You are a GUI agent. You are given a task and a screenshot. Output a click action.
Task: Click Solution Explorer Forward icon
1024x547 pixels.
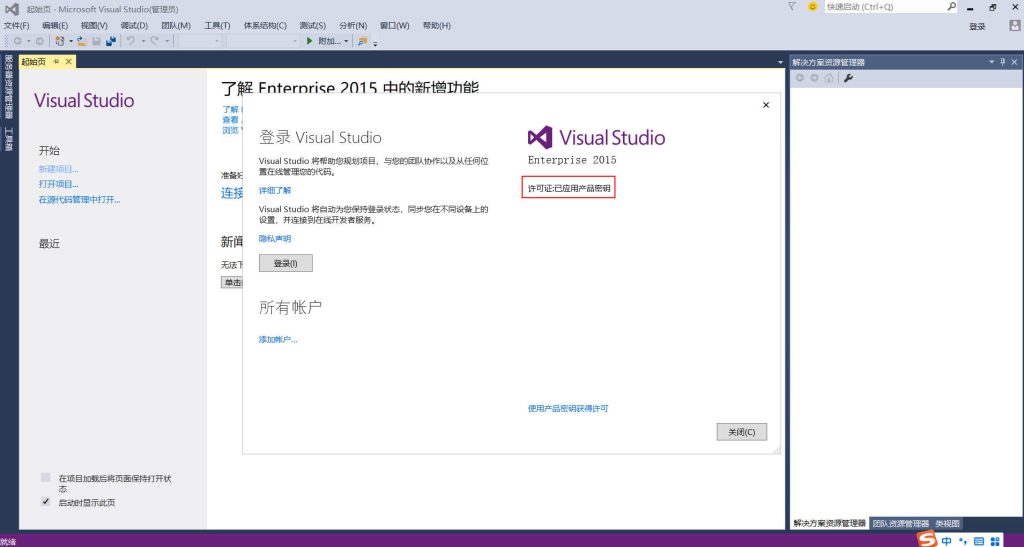coord(814,78)
